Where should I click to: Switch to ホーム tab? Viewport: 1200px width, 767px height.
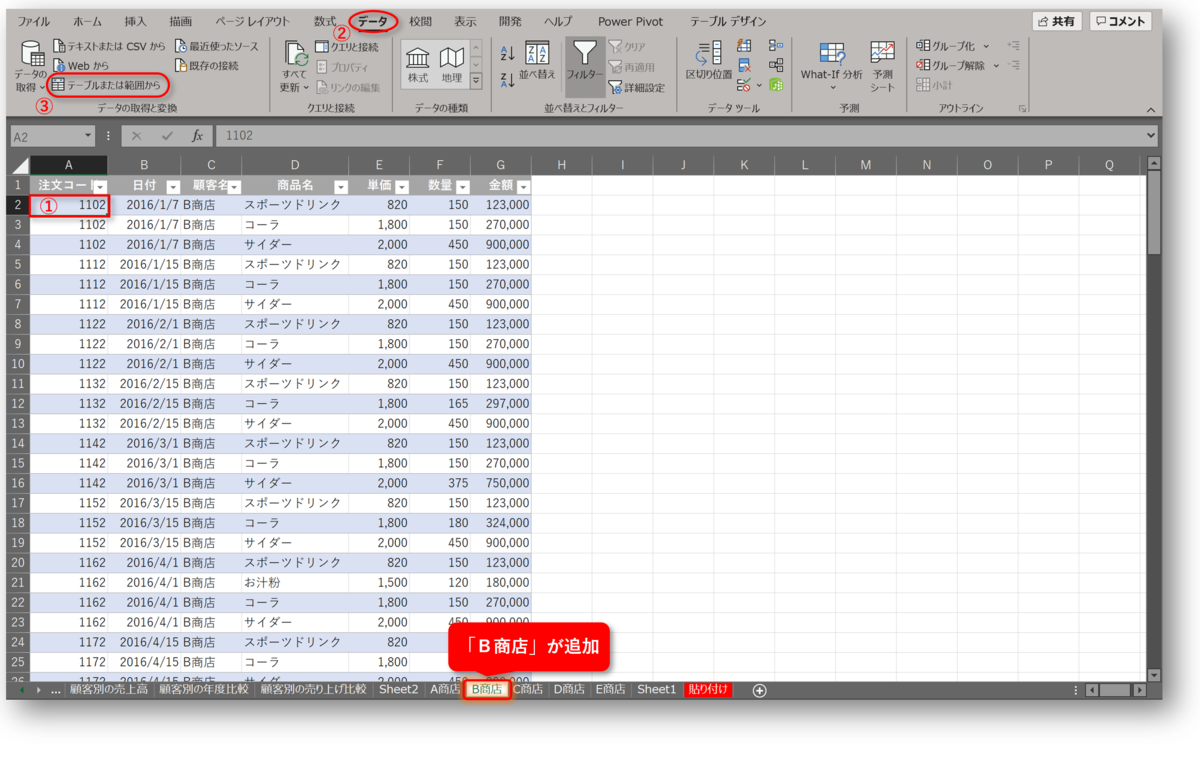pos(88,21)
